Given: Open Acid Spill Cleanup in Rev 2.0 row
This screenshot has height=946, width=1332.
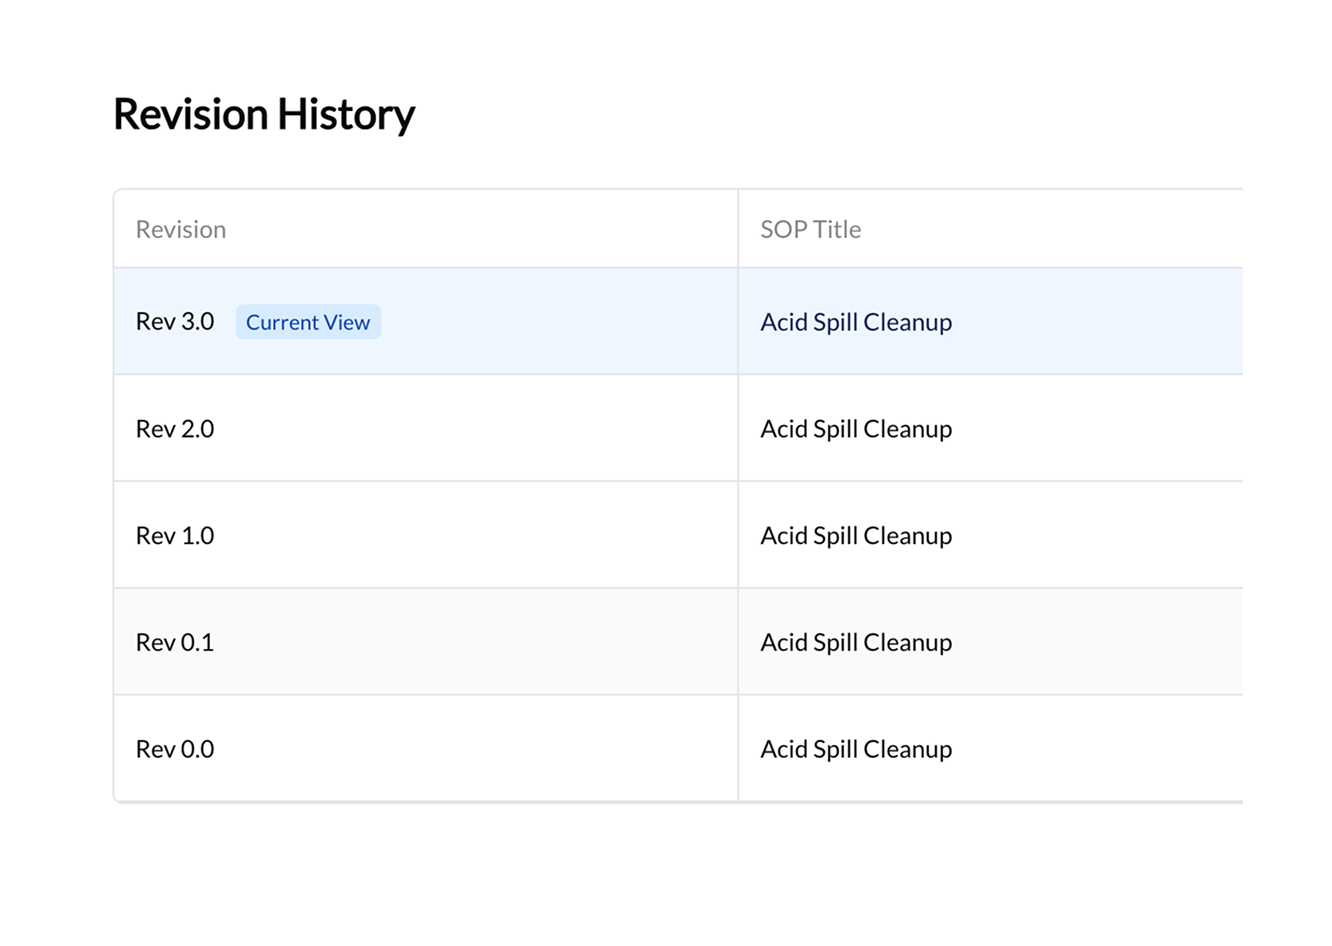Looking at the screenshot, I should coord(856,429).
